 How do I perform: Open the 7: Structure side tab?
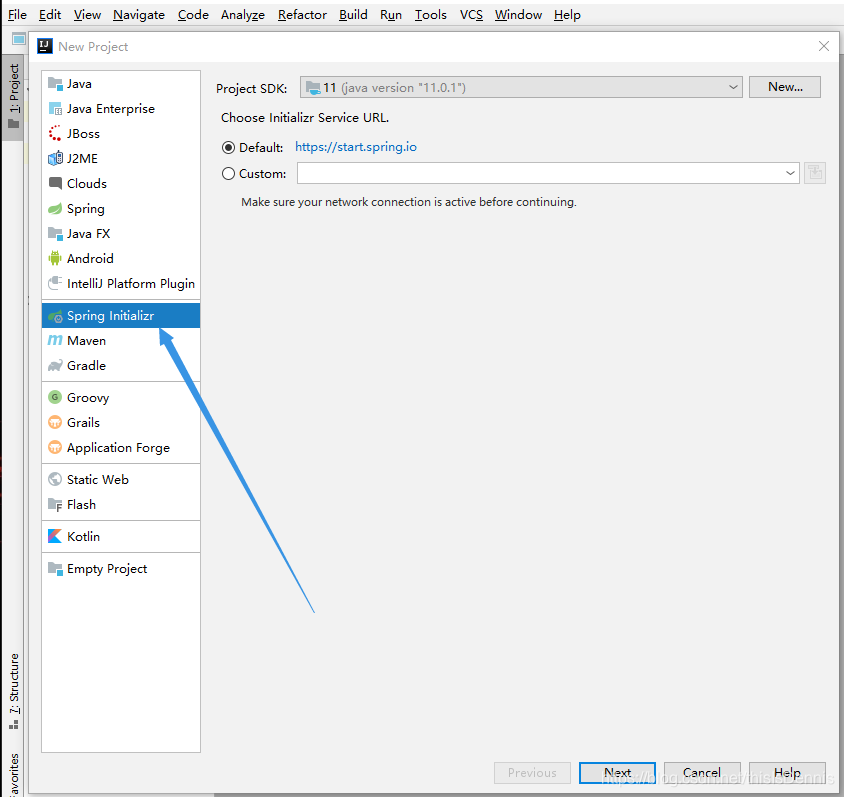[13, 692]
